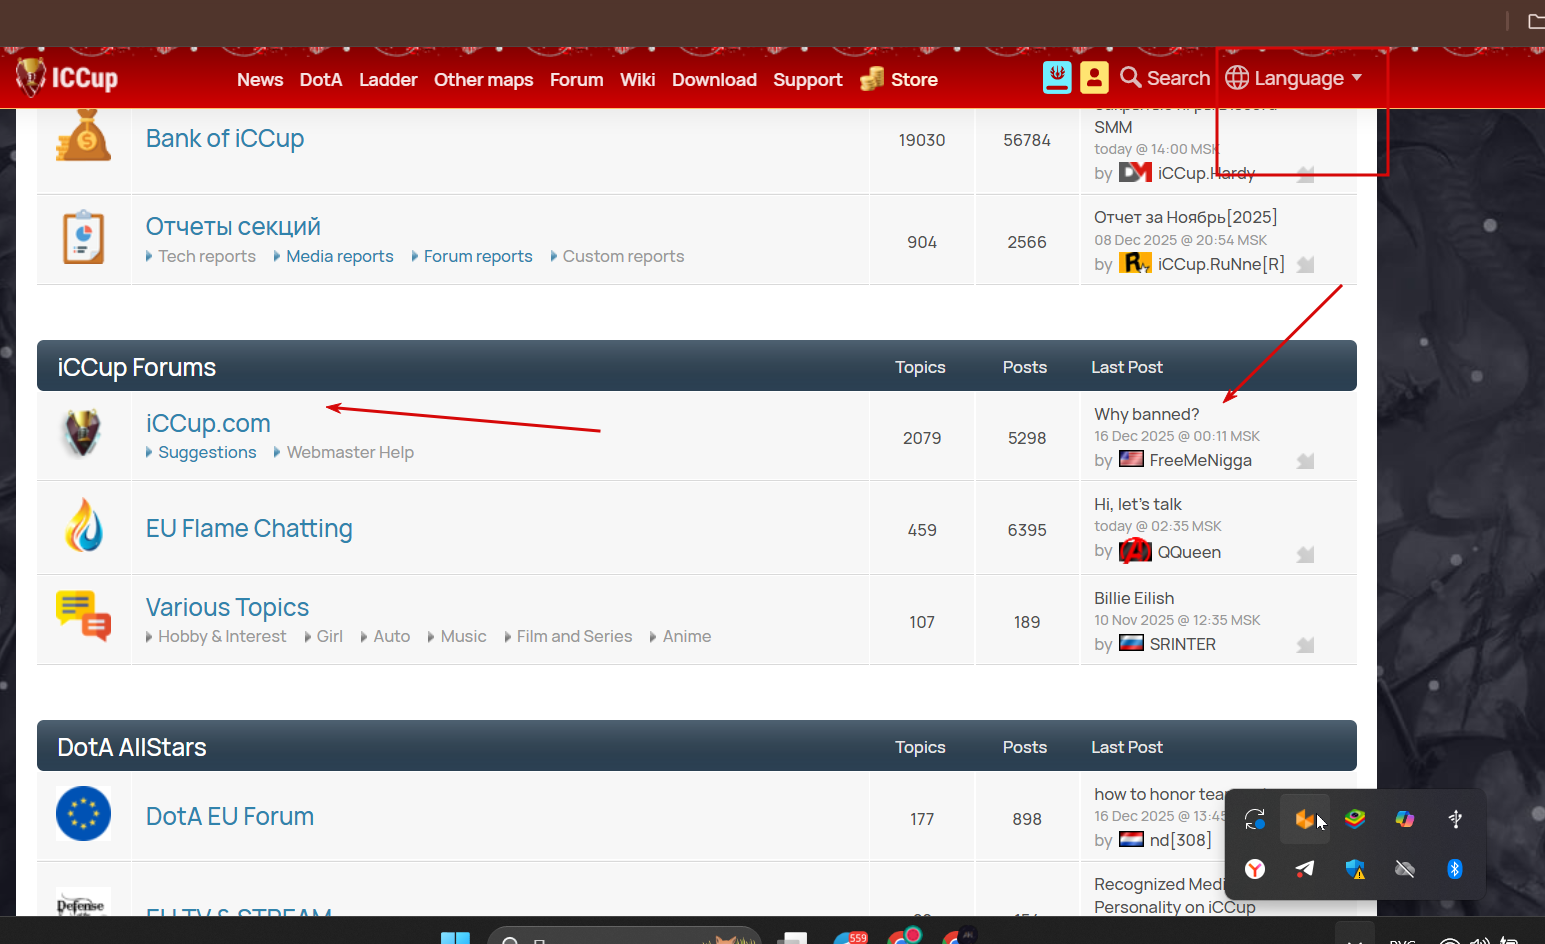1545x944 pixels.
Task: Open the DotA EU Forum link
Action: tap(230, 816)
